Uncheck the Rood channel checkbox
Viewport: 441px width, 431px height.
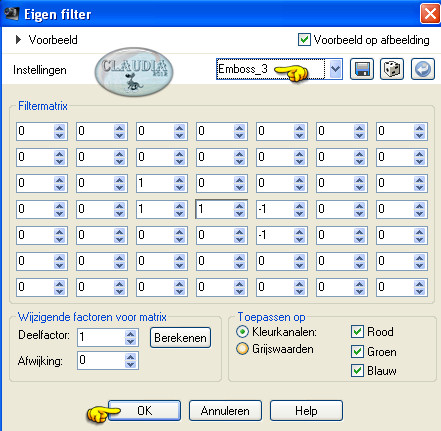coord(357,332)
